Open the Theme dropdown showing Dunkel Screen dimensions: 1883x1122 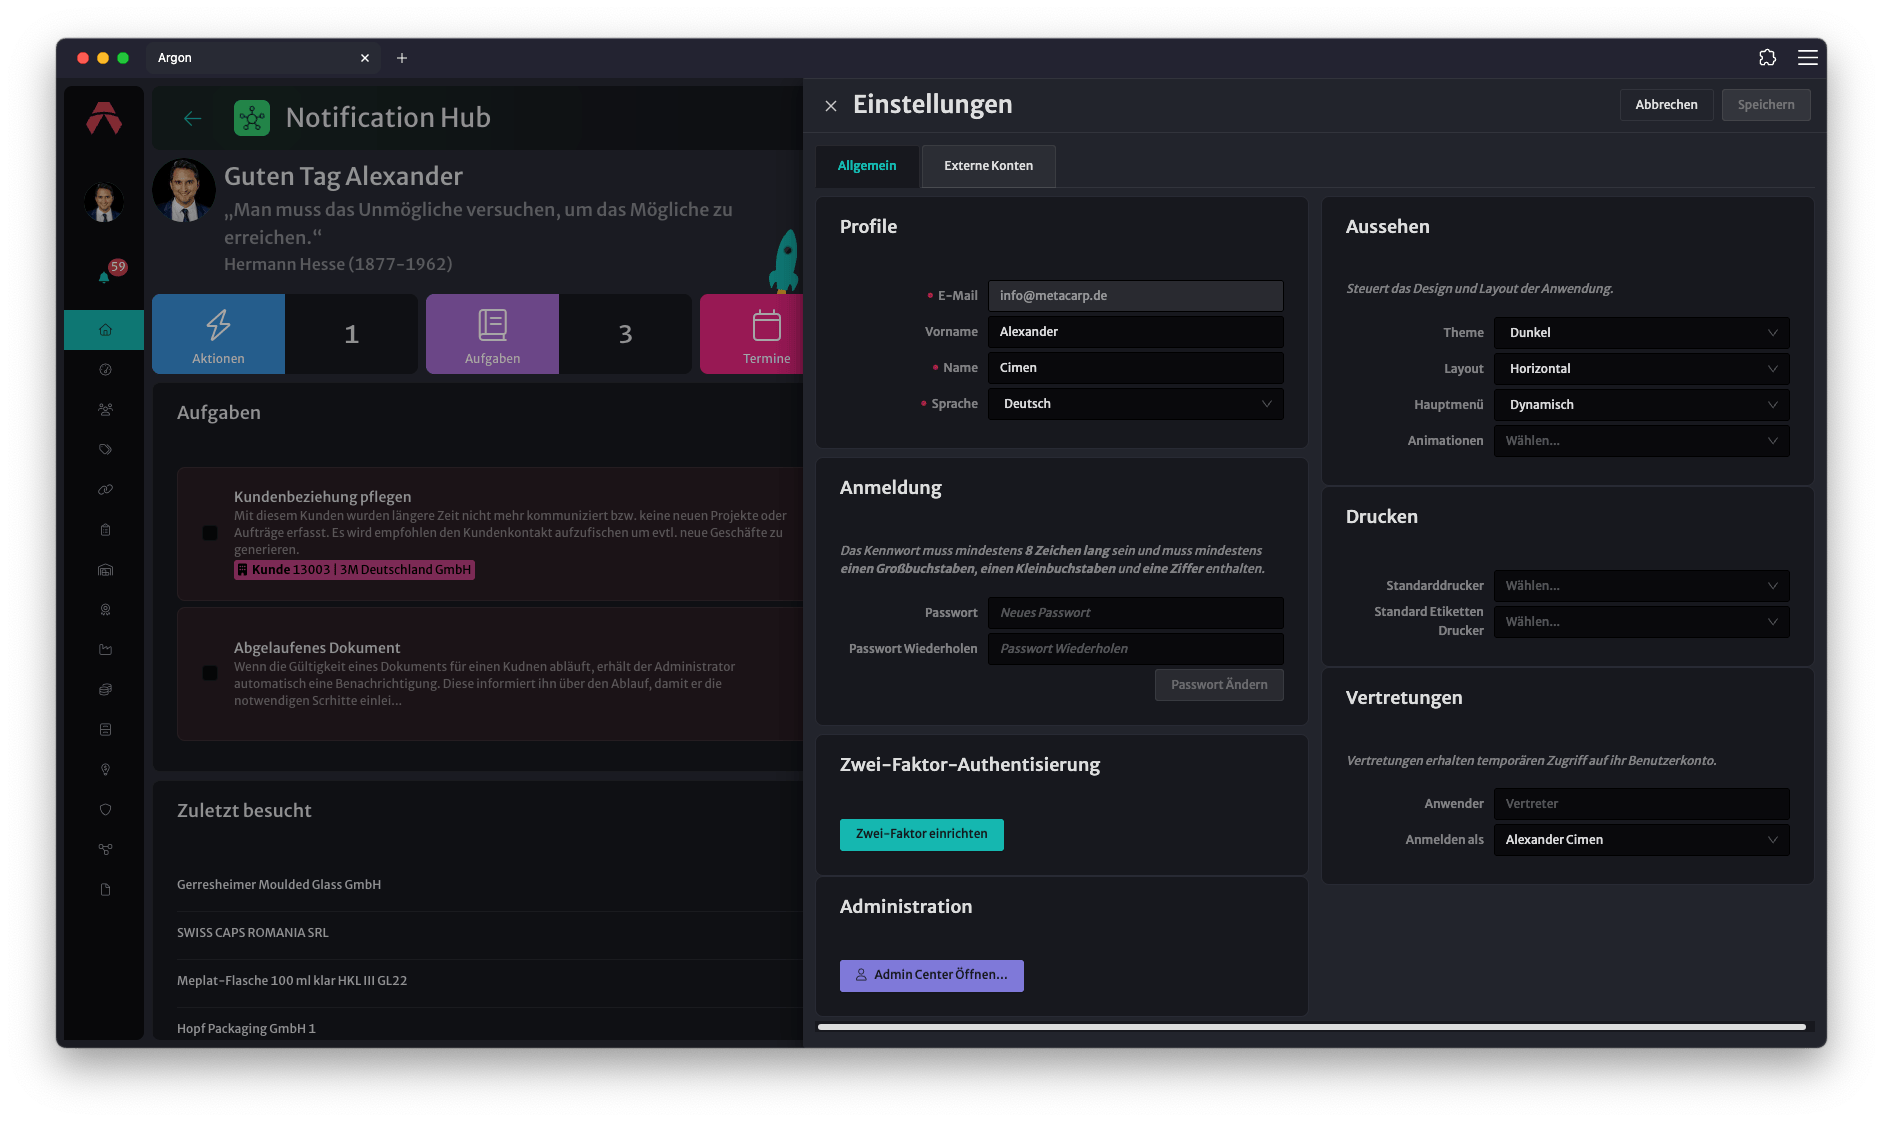pos(1642,333)
